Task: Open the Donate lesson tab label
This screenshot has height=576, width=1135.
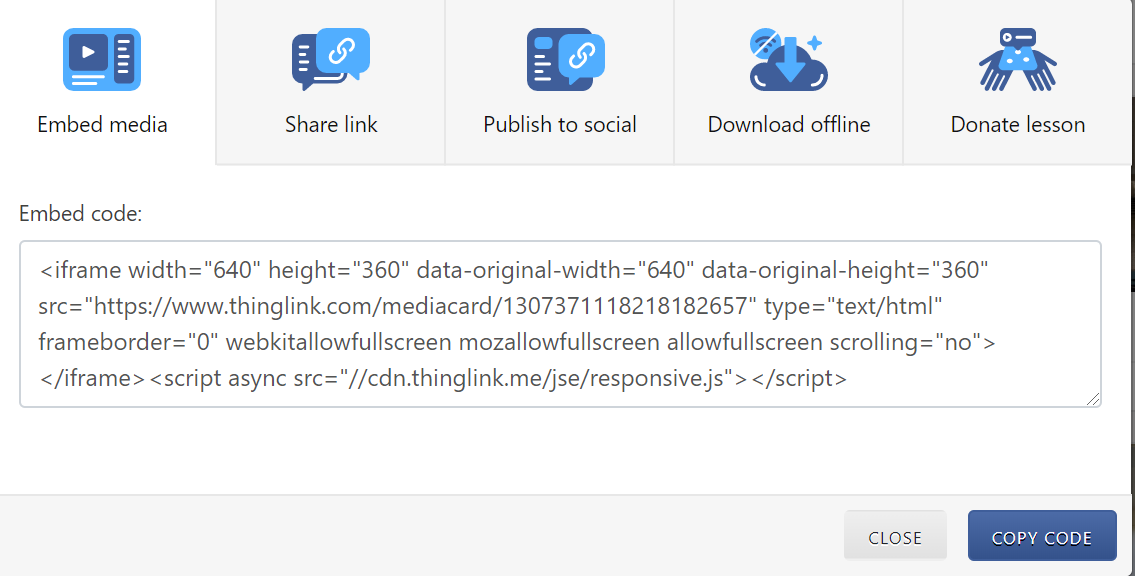Action: pyautogui.click(x=1018, y=125)
